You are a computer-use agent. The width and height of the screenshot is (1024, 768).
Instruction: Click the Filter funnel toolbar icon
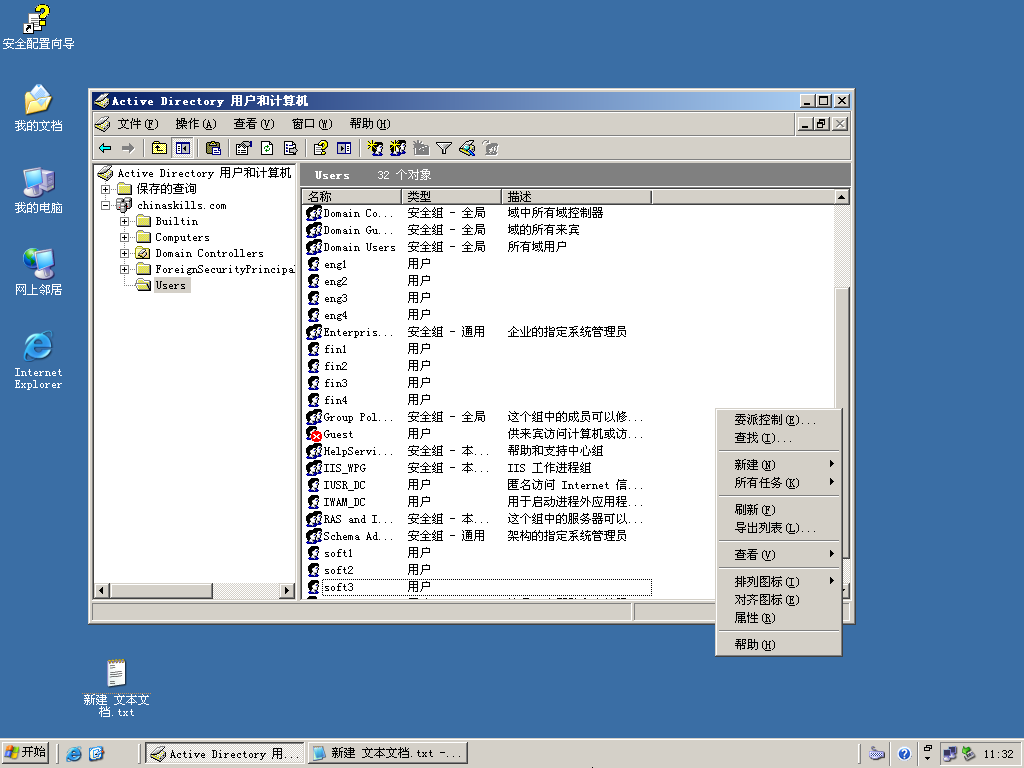444,148
